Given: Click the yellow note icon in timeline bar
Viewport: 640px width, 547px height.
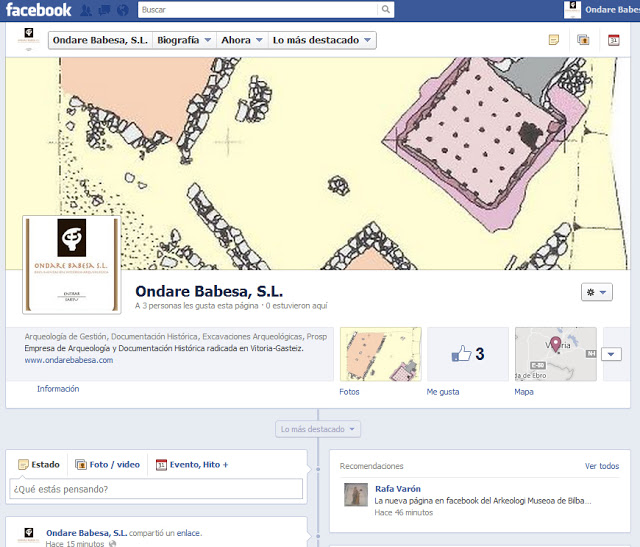Looking at the screenshot, I should tap(553, 40).
